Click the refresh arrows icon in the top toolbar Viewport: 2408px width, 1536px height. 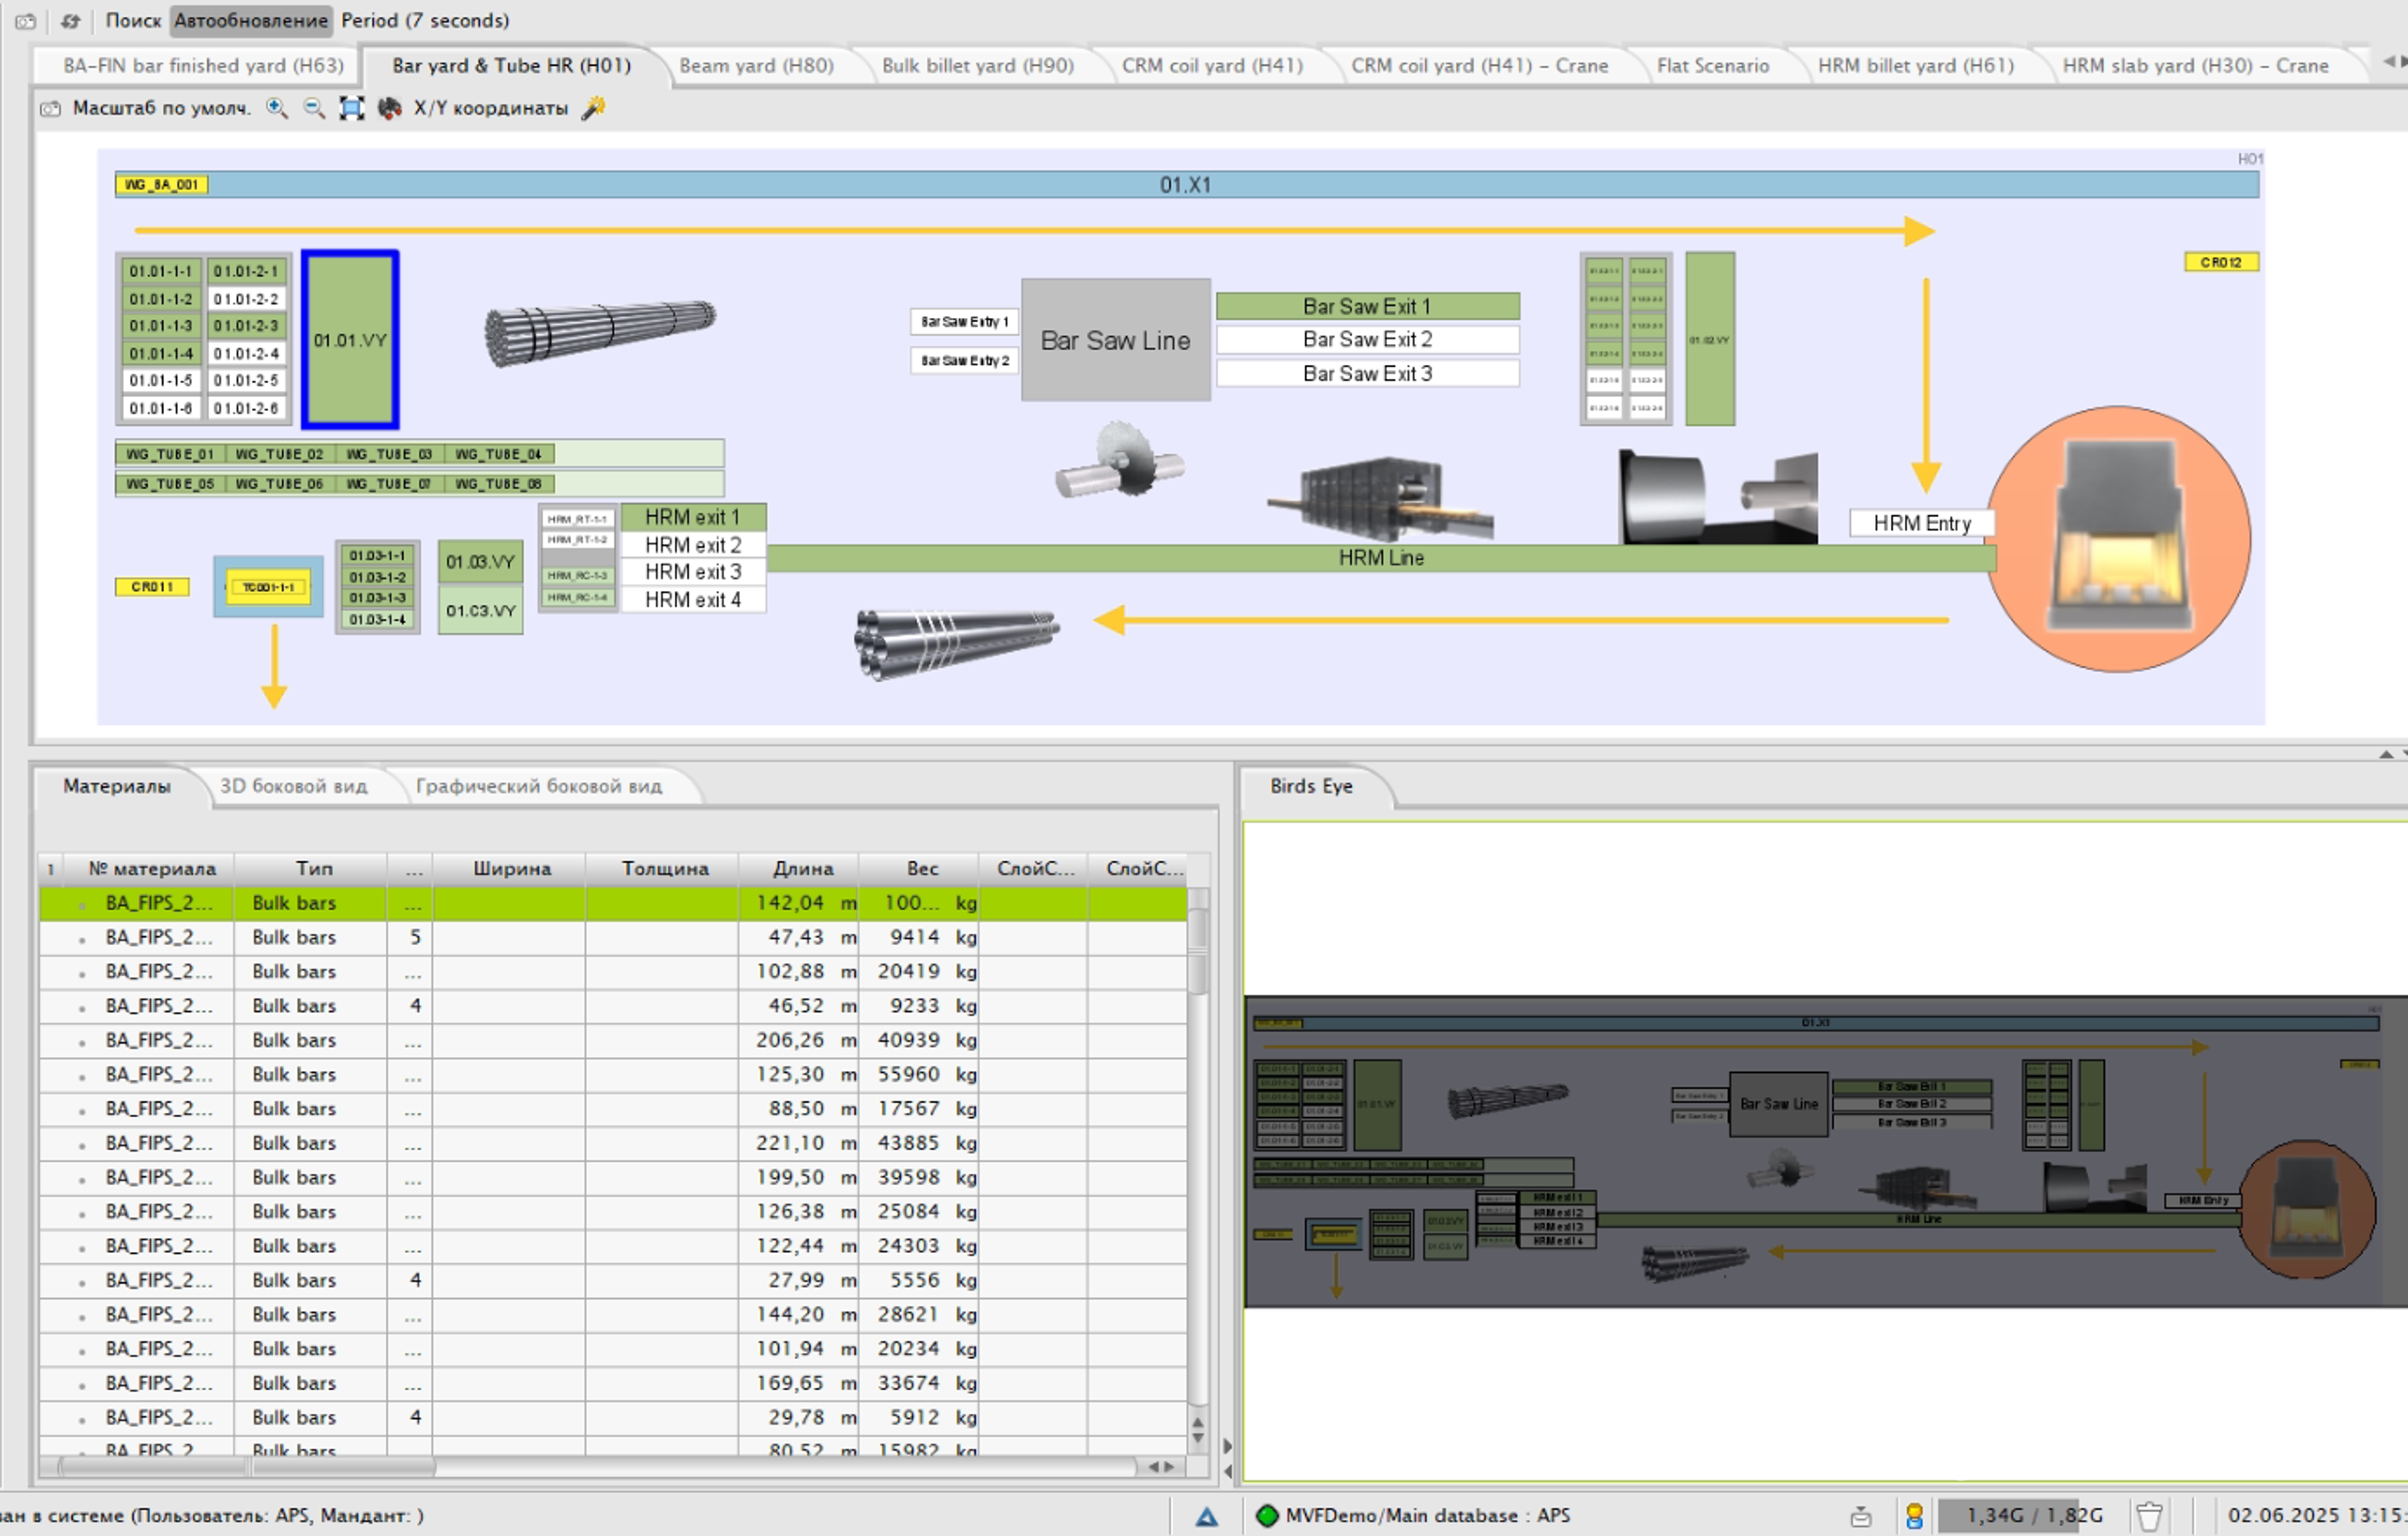pyautogui.click(x=70, y=20)
